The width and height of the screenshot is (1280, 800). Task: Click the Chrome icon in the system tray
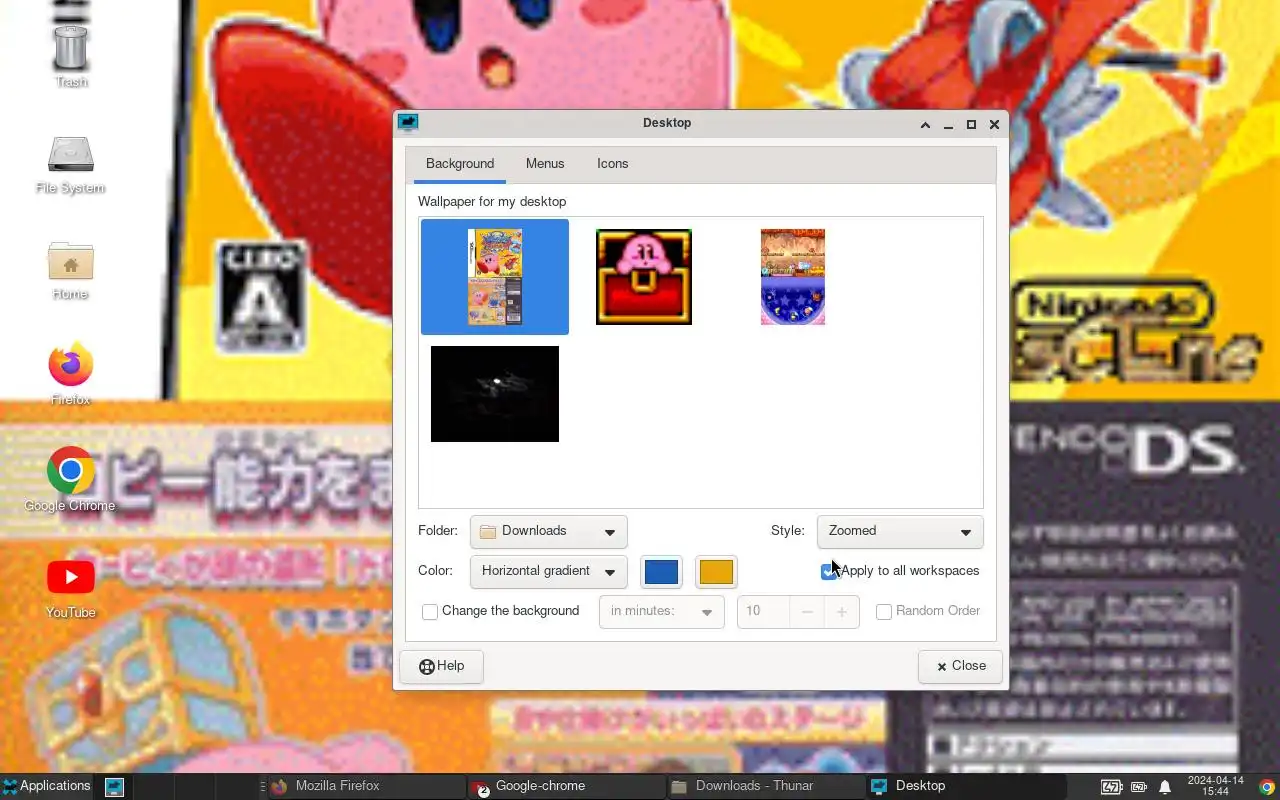[x=1267, y=787]
